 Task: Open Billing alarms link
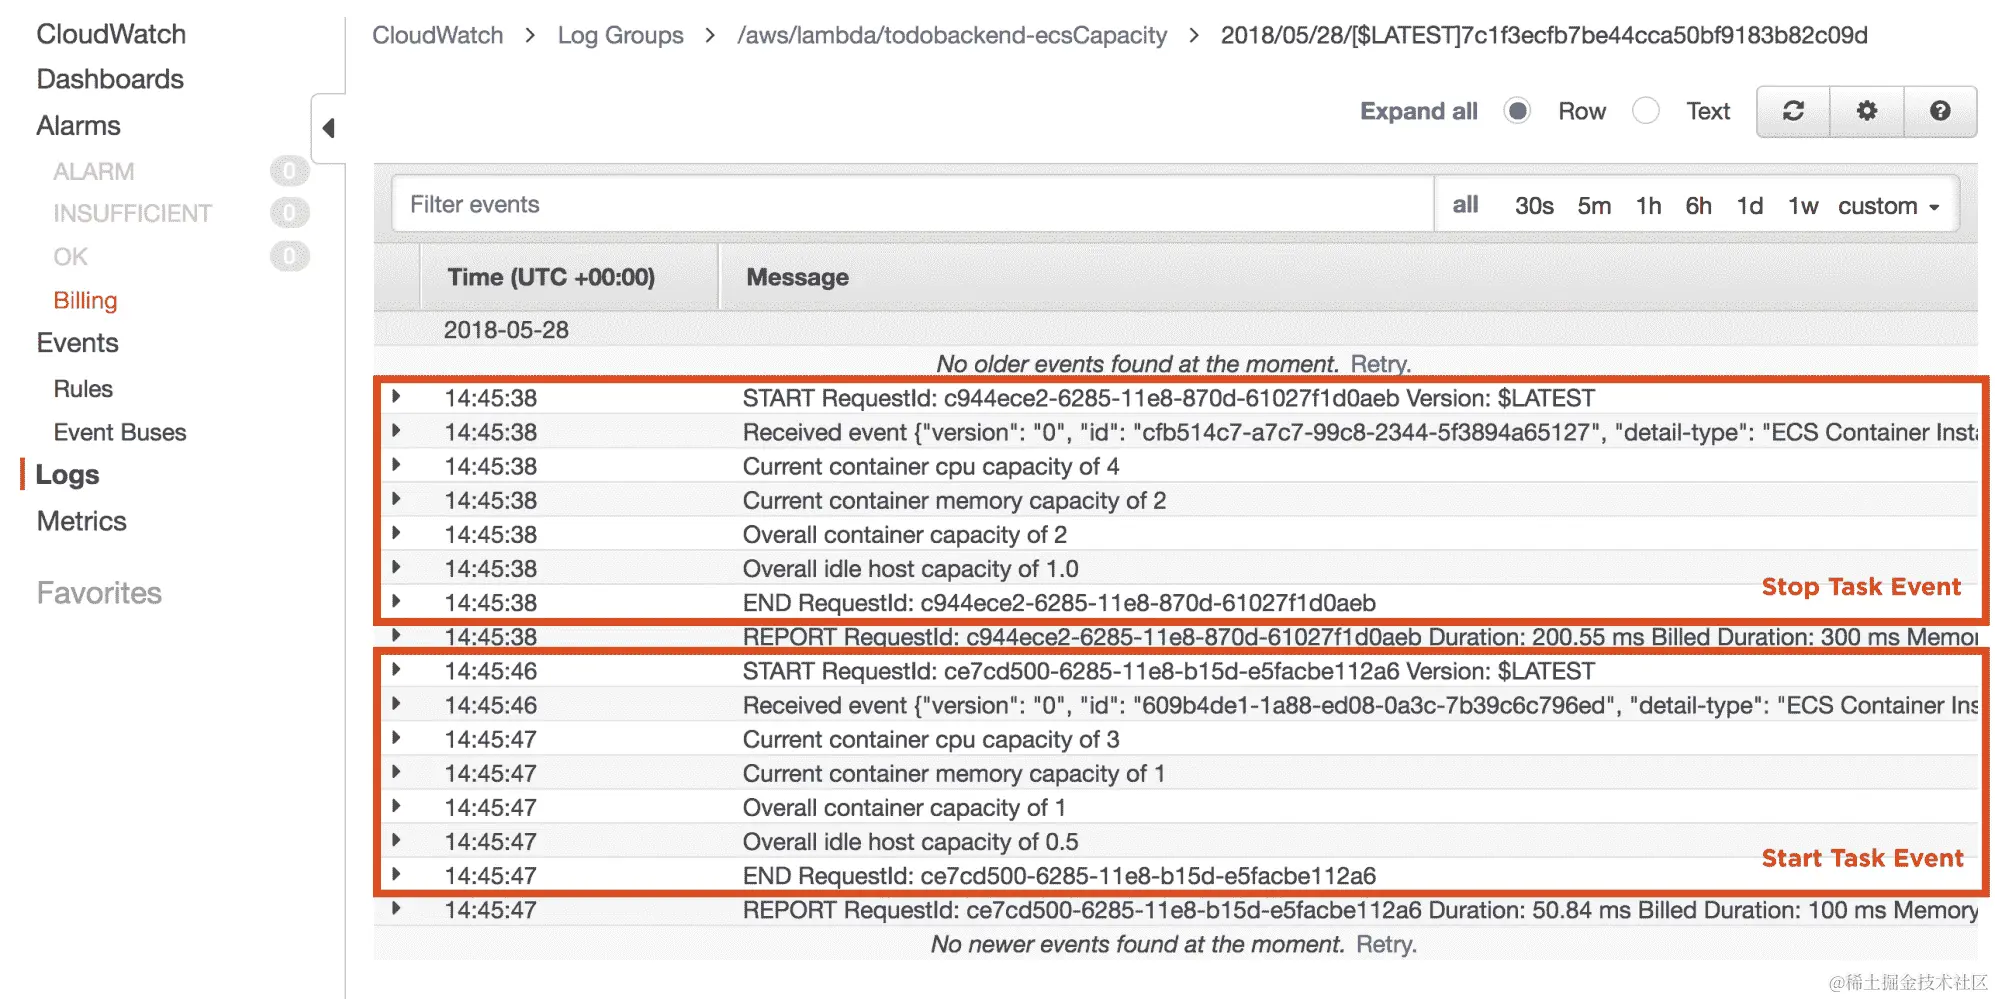pos(85,300)
